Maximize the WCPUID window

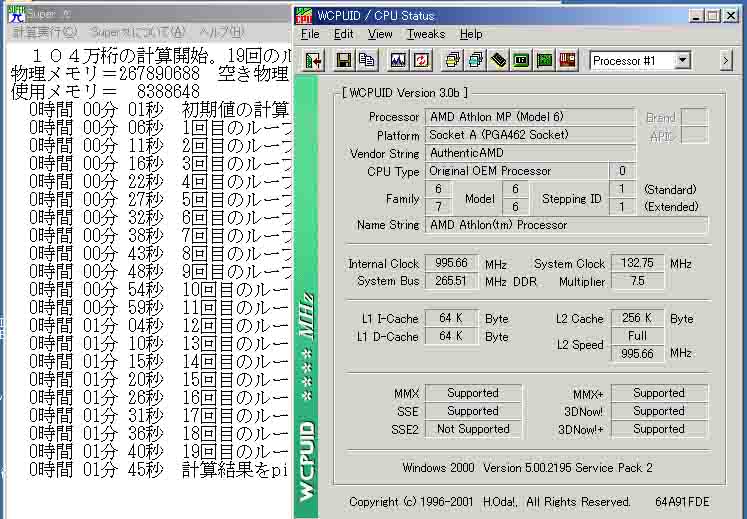tap(713, 16)
